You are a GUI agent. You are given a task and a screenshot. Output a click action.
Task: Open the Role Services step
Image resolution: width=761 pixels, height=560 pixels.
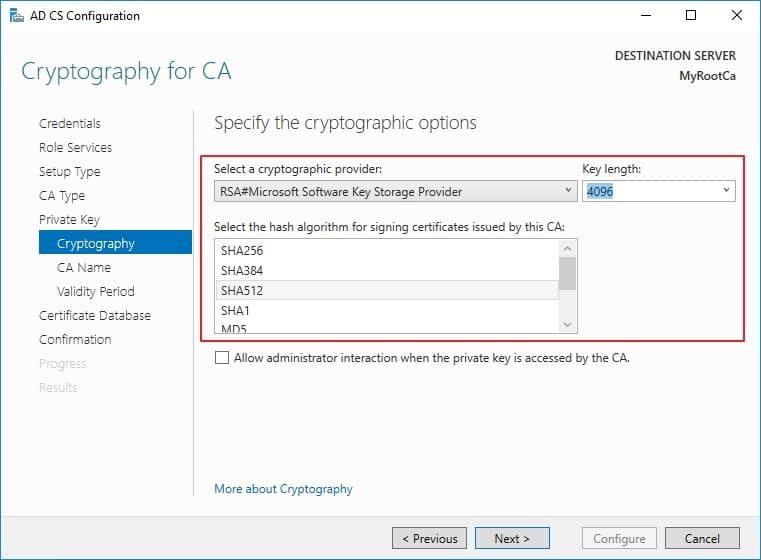75,148
